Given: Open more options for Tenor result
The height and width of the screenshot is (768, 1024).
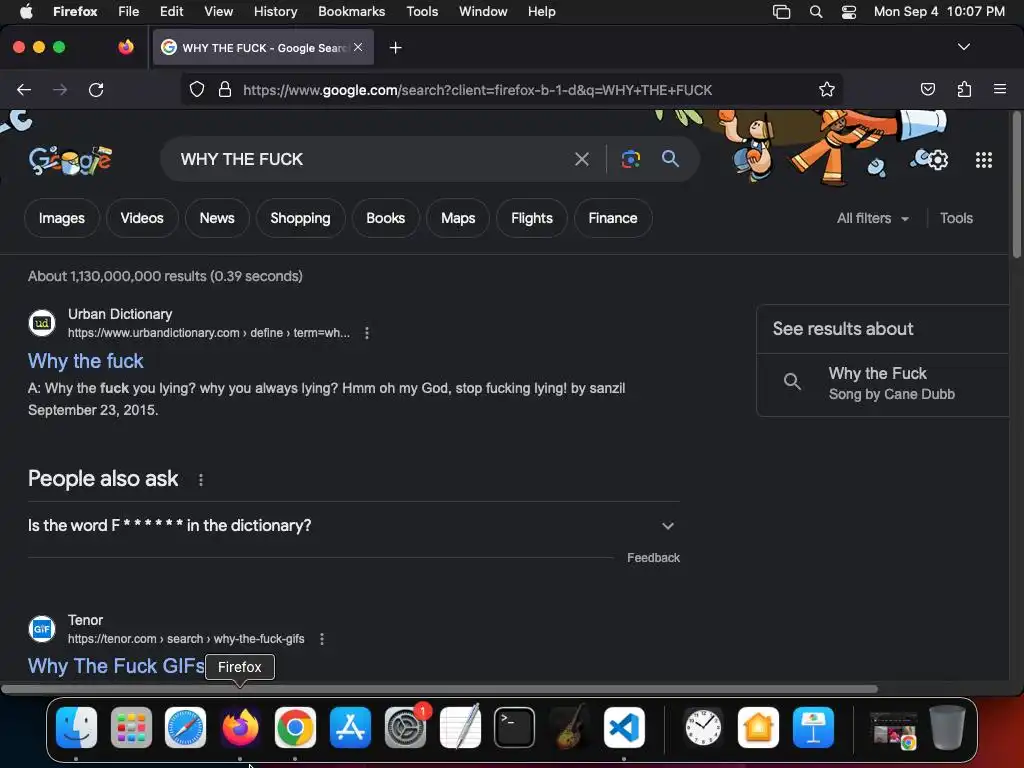Looking at the screenshot, I should point(321,639).
